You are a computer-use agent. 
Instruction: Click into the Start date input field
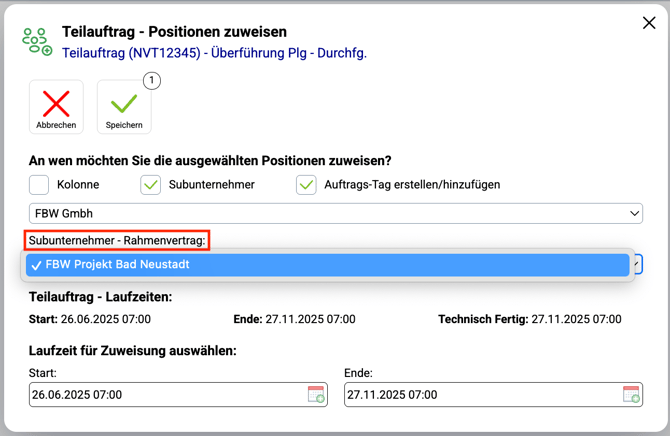pyautogui.click(x=165, y=394)
